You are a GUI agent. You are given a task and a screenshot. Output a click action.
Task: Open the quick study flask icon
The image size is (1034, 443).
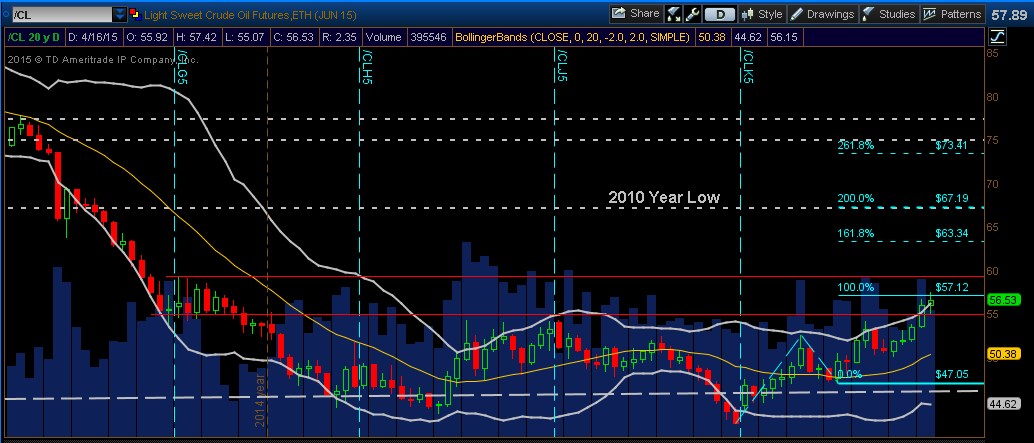pos(674,14)
